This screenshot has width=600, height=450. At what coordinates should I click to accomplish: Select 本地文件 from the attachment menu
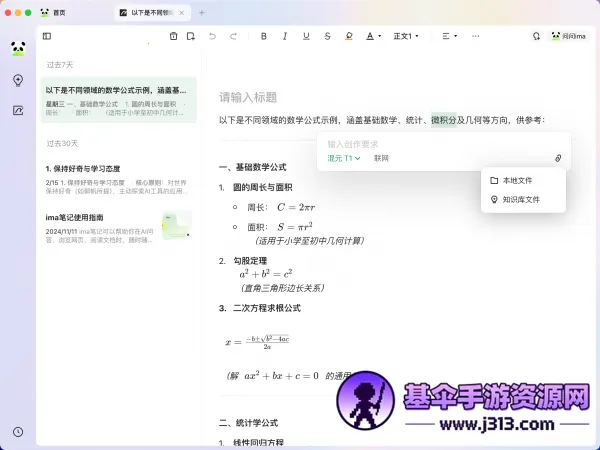point(517,180)
